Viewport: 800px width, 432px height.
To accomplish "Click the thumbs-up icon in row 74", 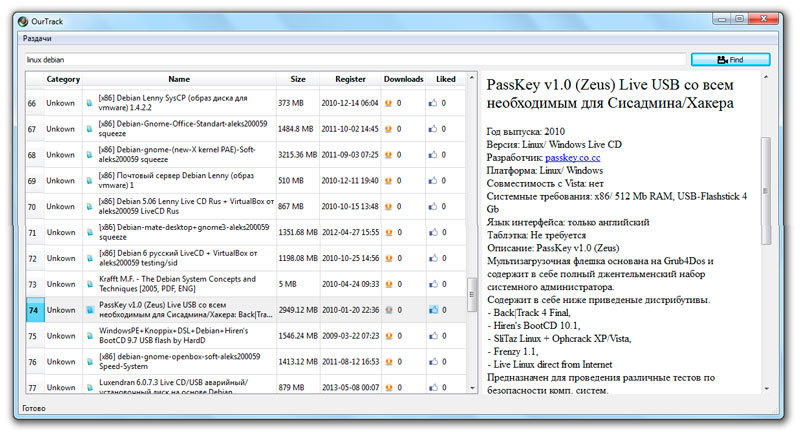I will click(x=433, y=310).
